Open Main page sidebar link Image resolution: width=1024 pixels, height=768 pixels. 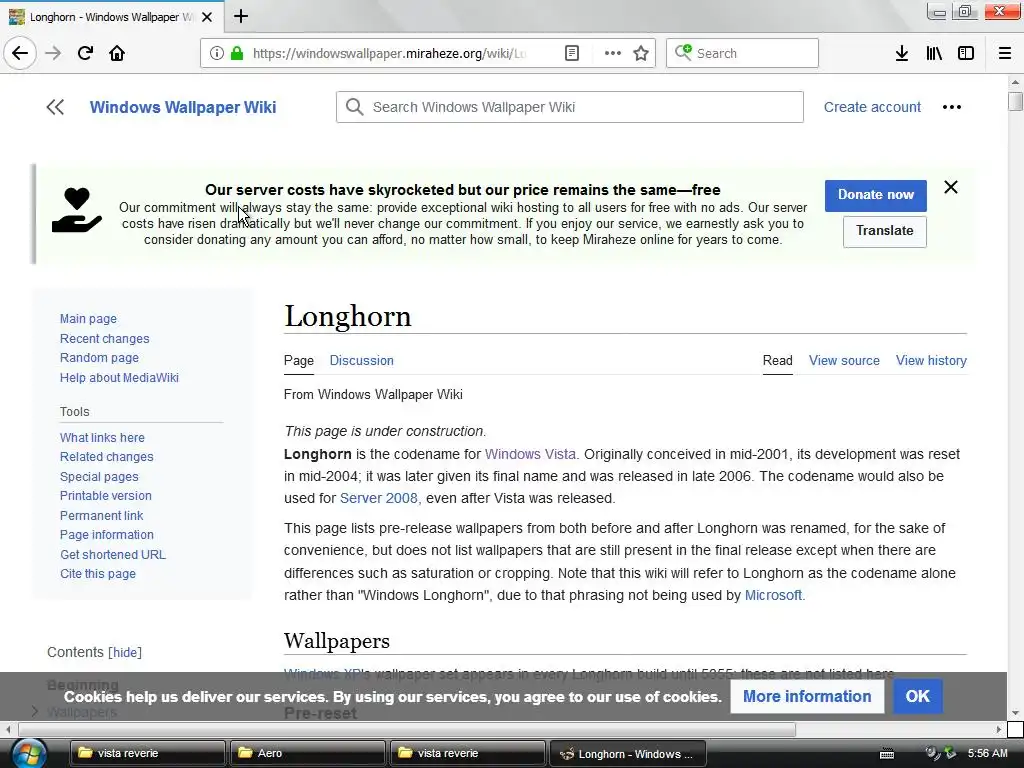tap(88, 319)
